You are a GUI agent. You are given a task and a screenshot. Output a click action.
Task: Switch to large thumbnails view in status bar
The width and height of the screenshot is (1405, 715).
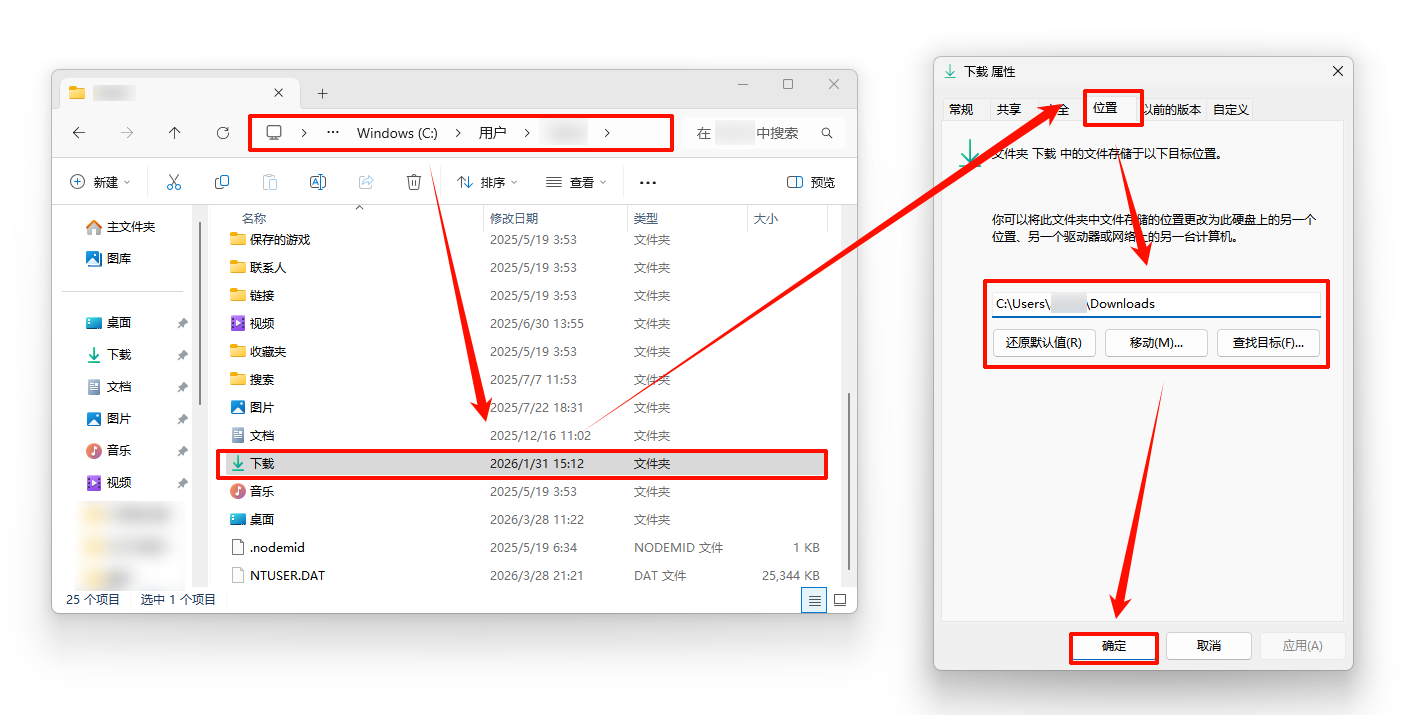[x=840, y=599]
